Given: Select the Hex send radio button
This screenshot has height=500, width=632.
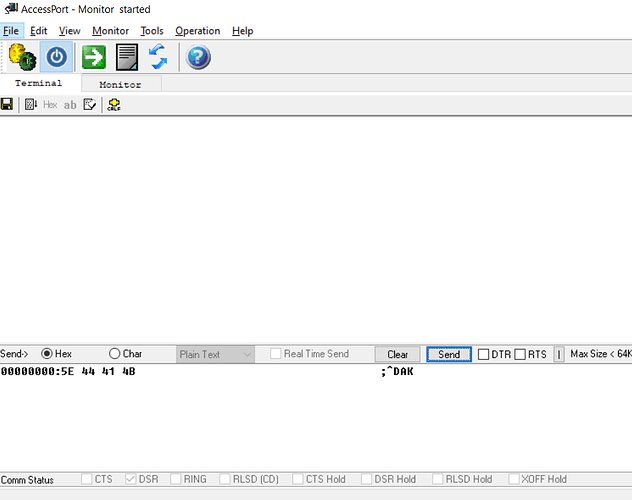Looking at the screenshot, I should click(x=47, y=354).
